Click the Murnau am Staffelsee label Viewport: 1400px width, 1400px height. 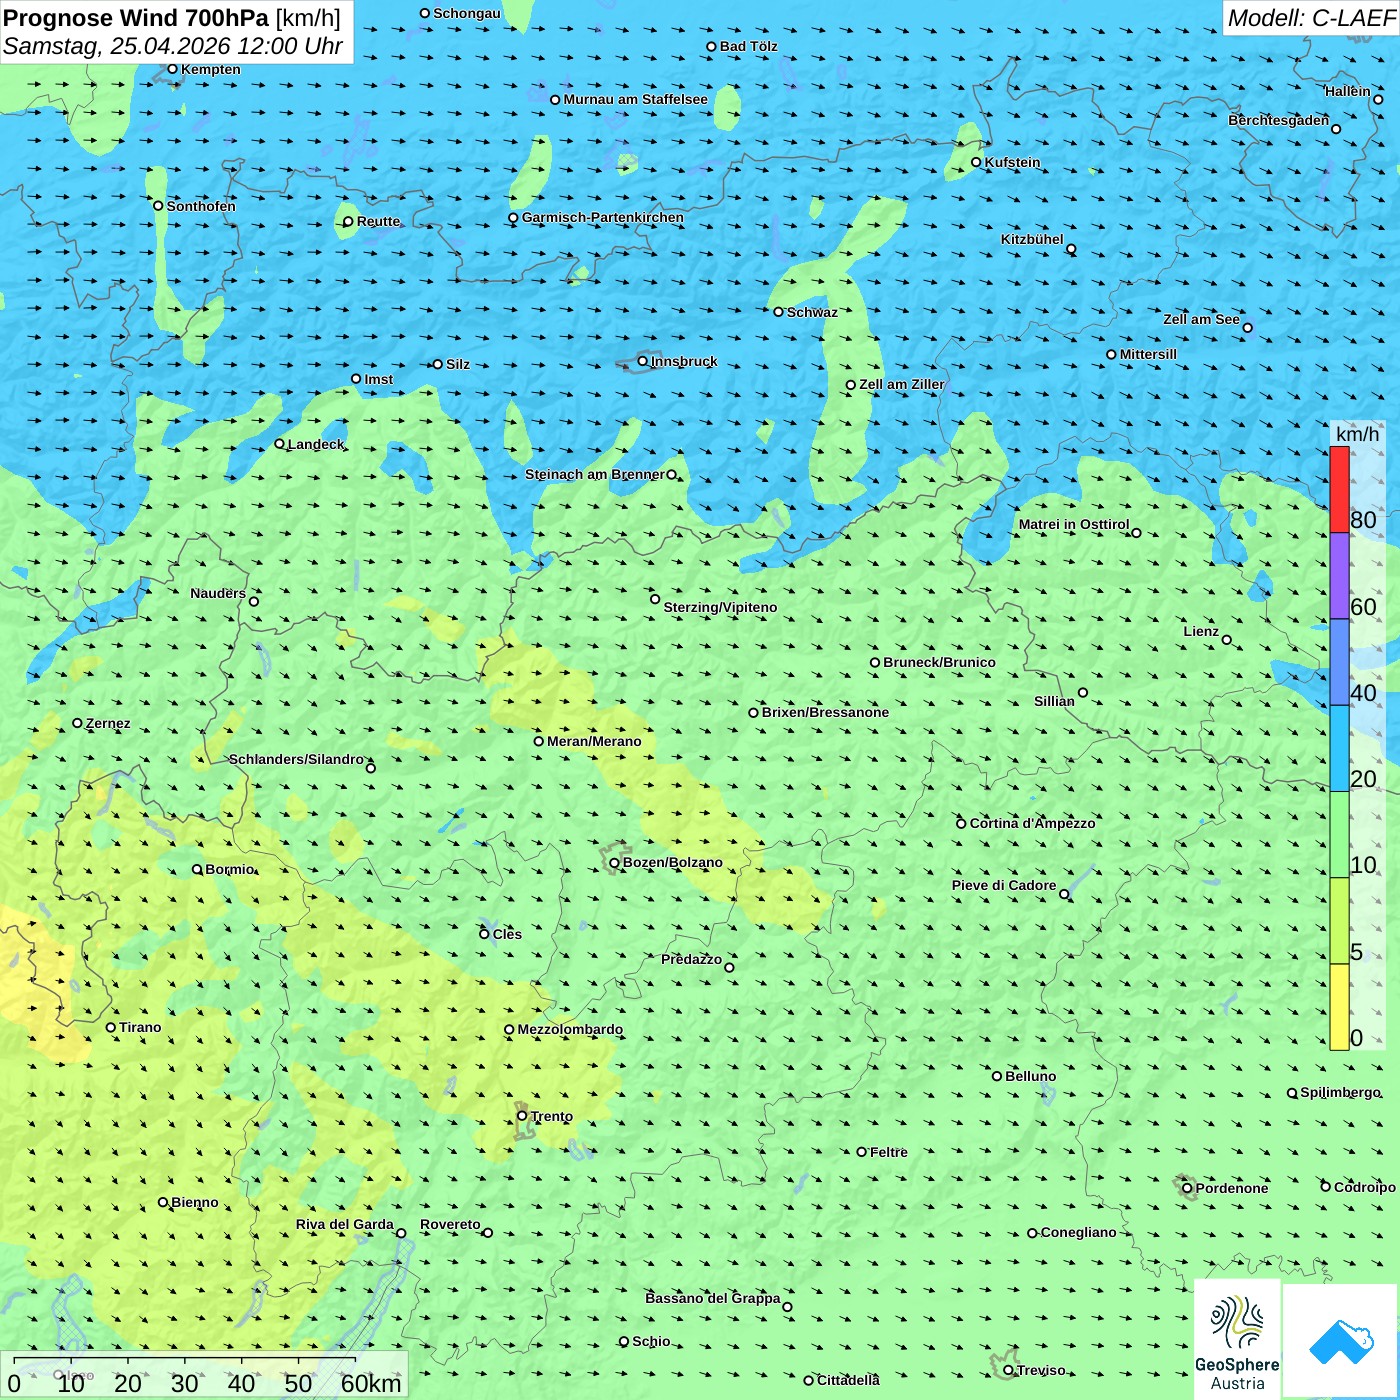pos(635,99)
